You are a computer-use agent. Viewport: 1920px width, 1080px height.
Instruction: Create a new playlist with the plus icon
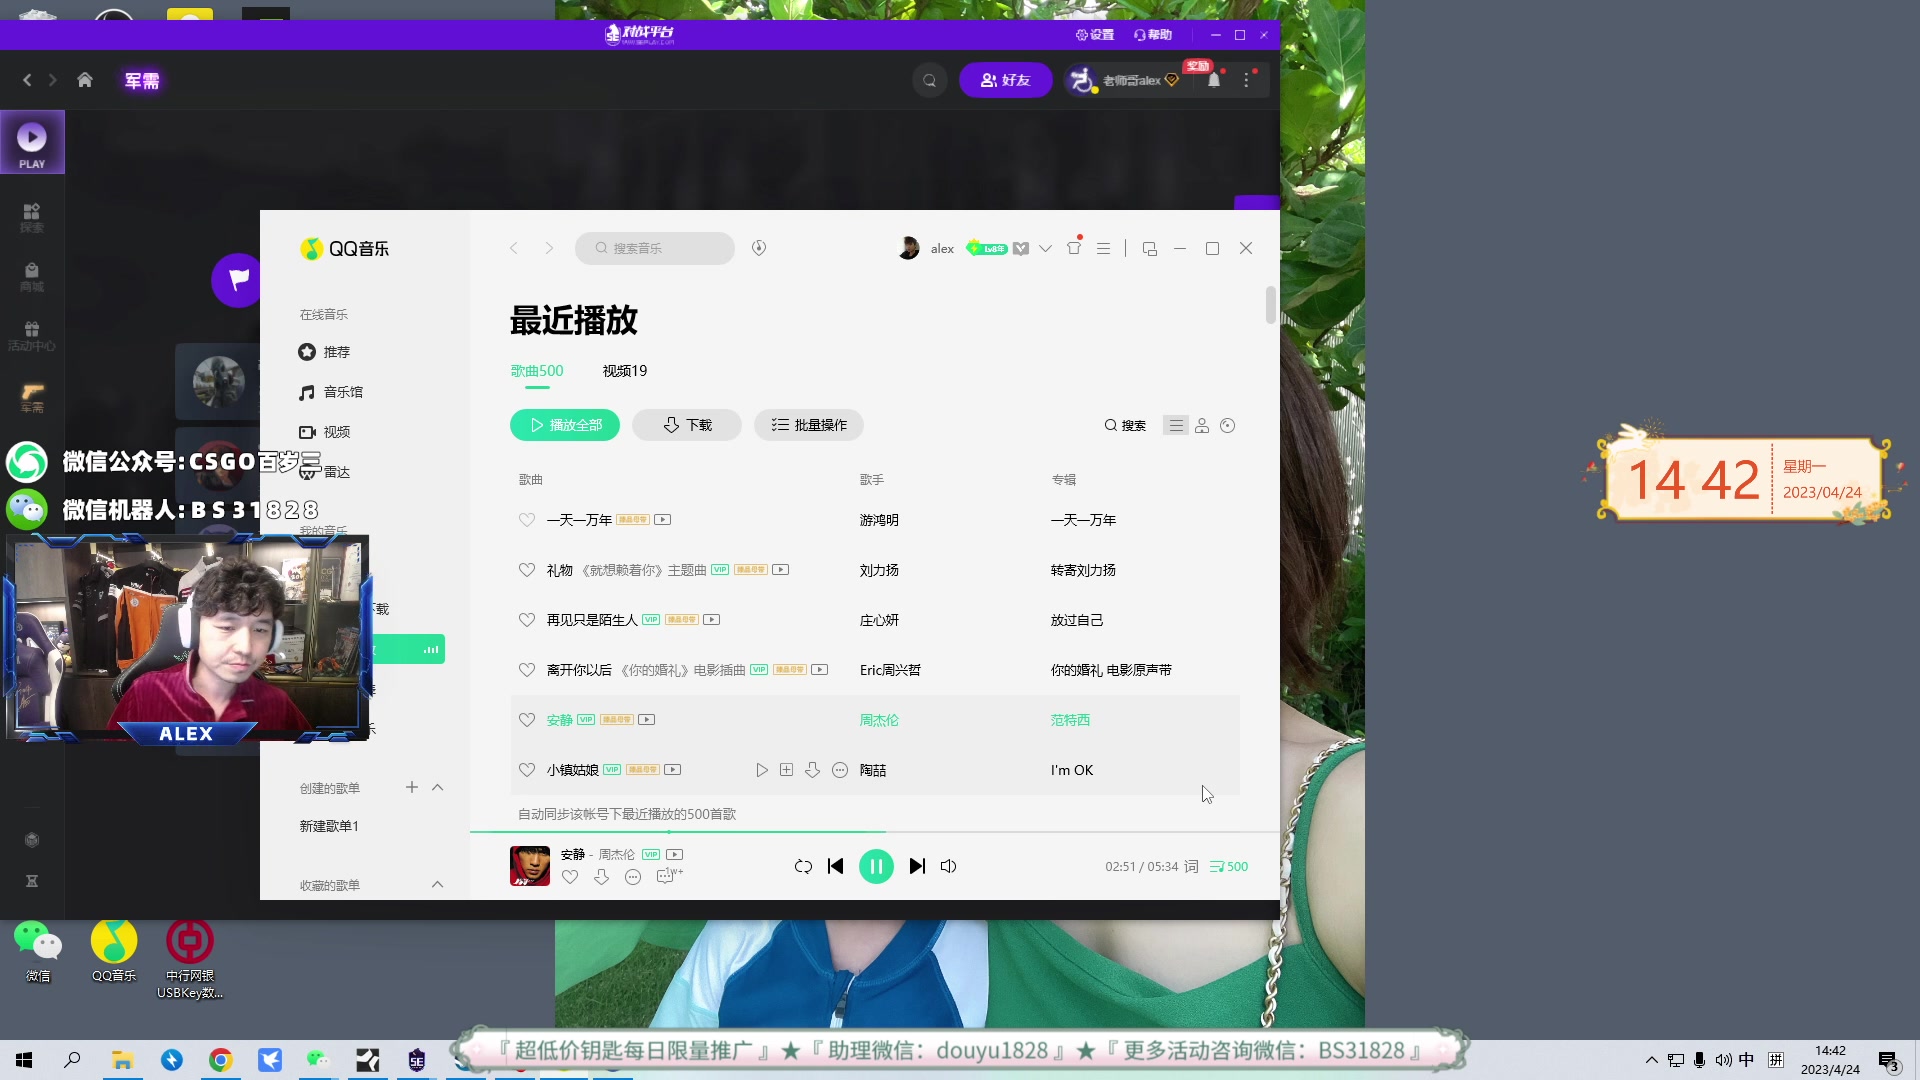(412, 787)
